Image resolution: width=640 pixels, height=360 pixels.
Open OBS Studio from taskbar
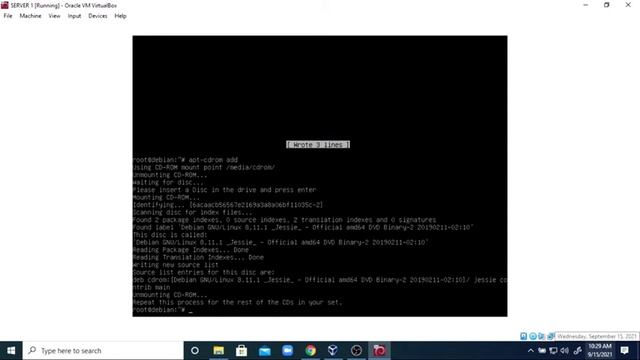(356, 351)
